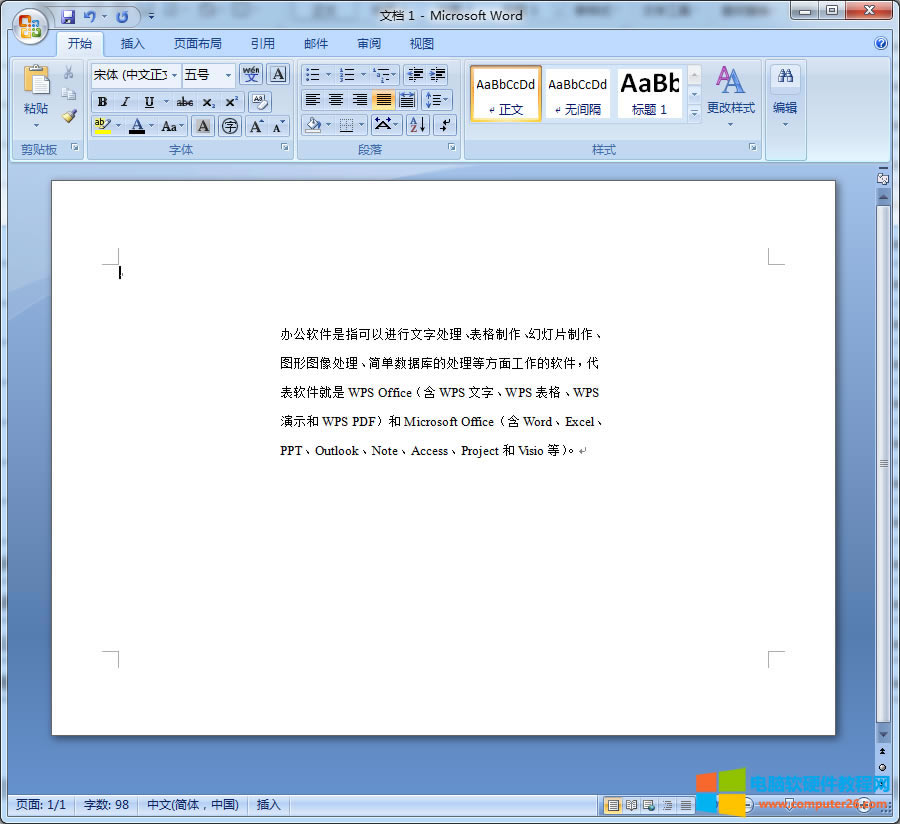The image size is (900, 824).
Task: Apply bold formatting with the B icon
Action: point(103,101)
